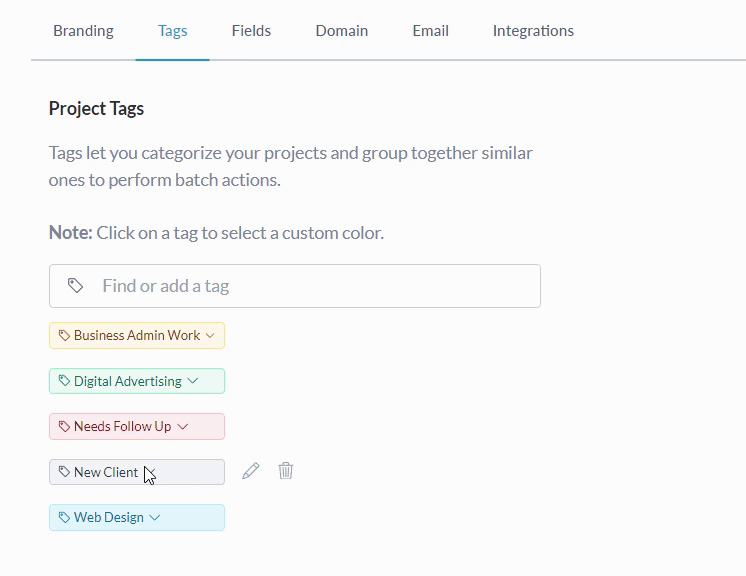This screenshot has width=746, height=576.
Task: Click the pencil edit icon beside New Client
Action: [x=251, y=471]
